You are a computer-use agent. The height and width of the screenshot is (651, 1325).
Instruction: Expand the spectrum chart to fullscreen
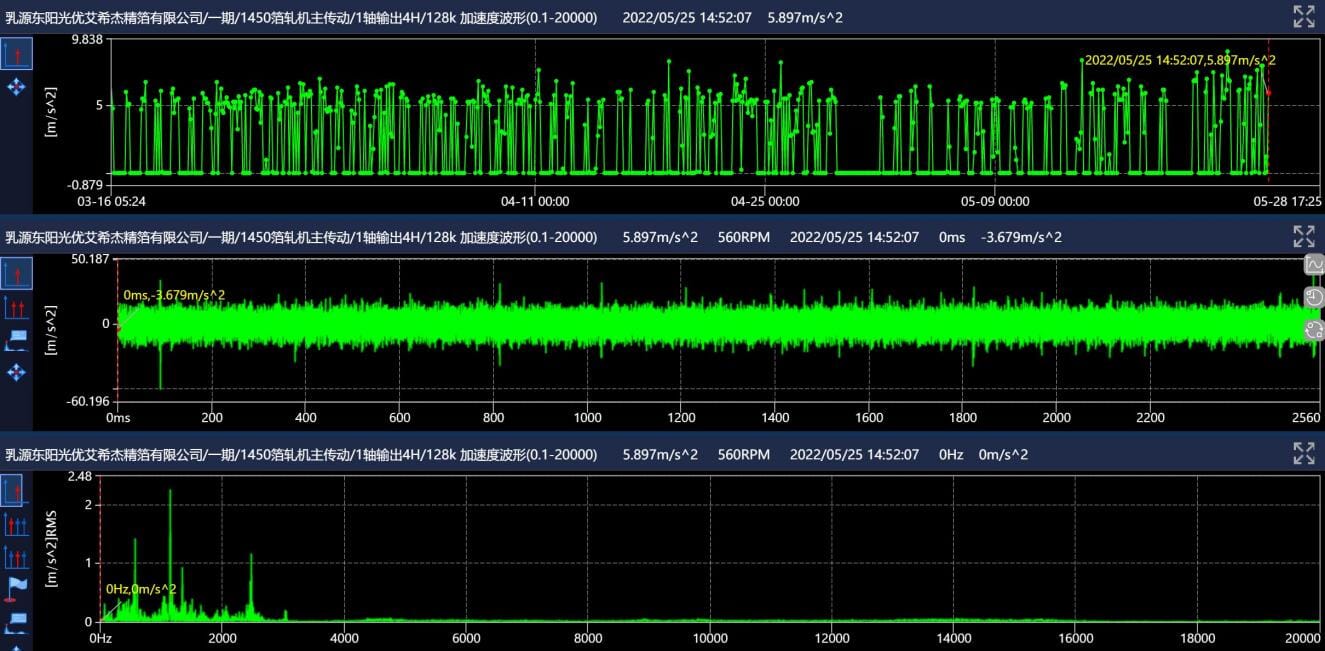(1304, 453)
